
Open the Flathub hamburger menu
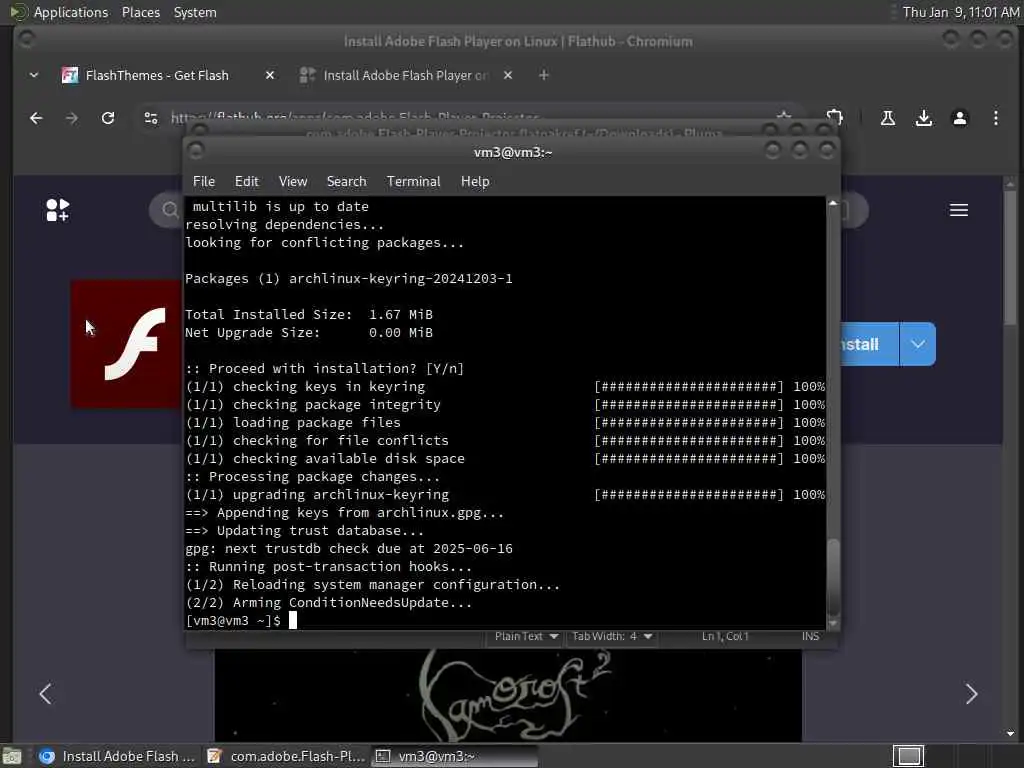(959, 210)
